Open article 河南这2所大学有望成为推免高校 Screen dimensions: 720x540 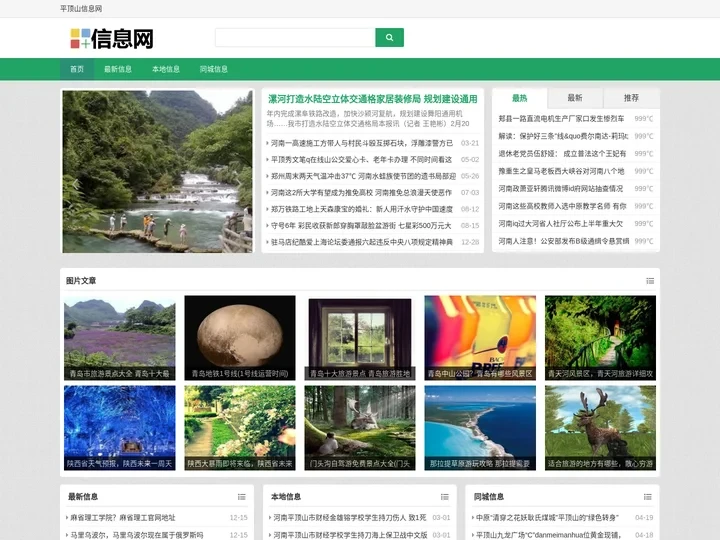pos(361,193)
